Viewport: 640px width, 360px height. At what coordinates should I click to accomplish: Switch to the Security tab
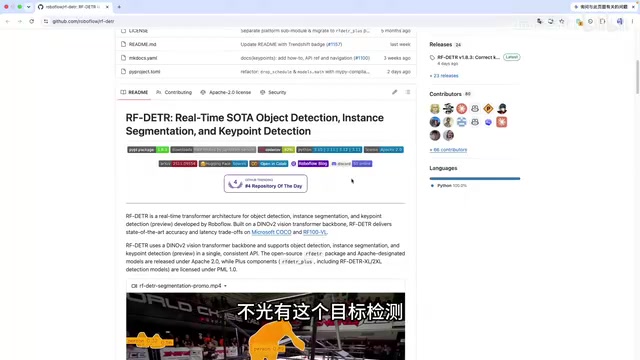click(x=273, y=92)
